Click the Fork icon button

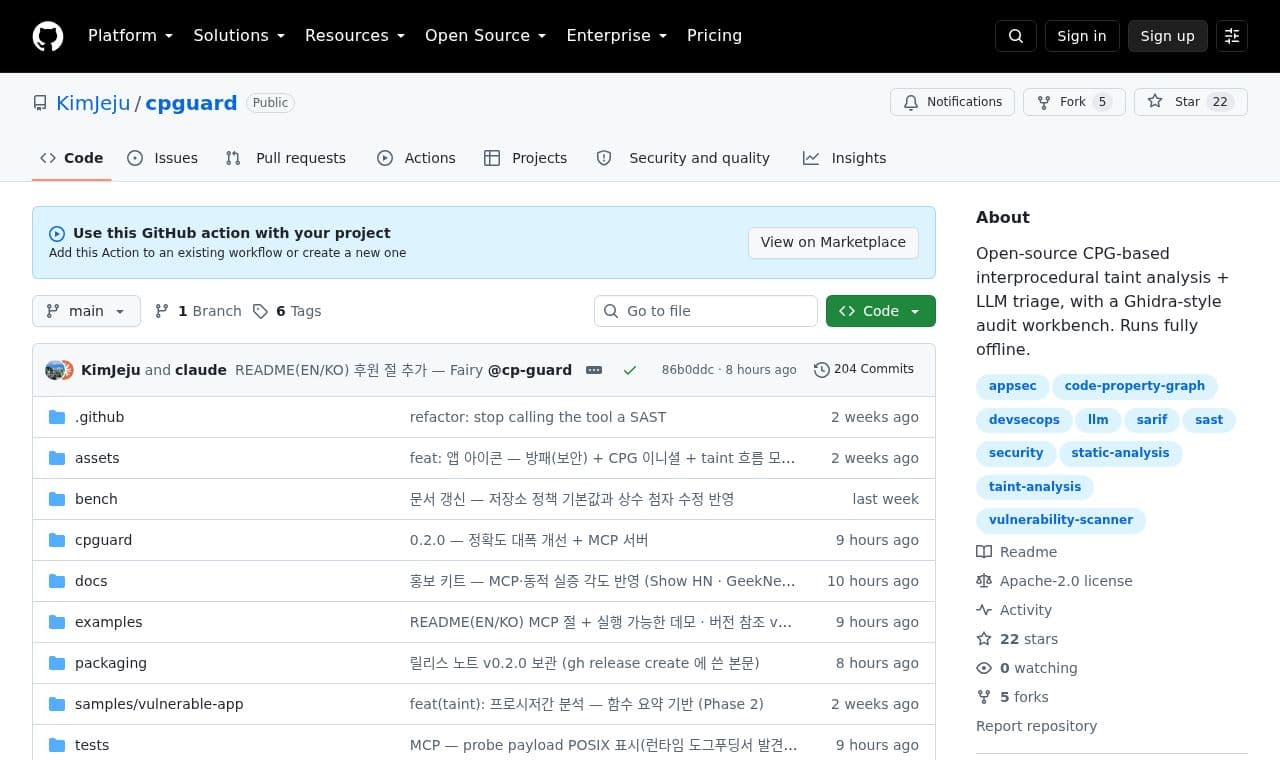pyautogui.click(x=1074, y=102)
